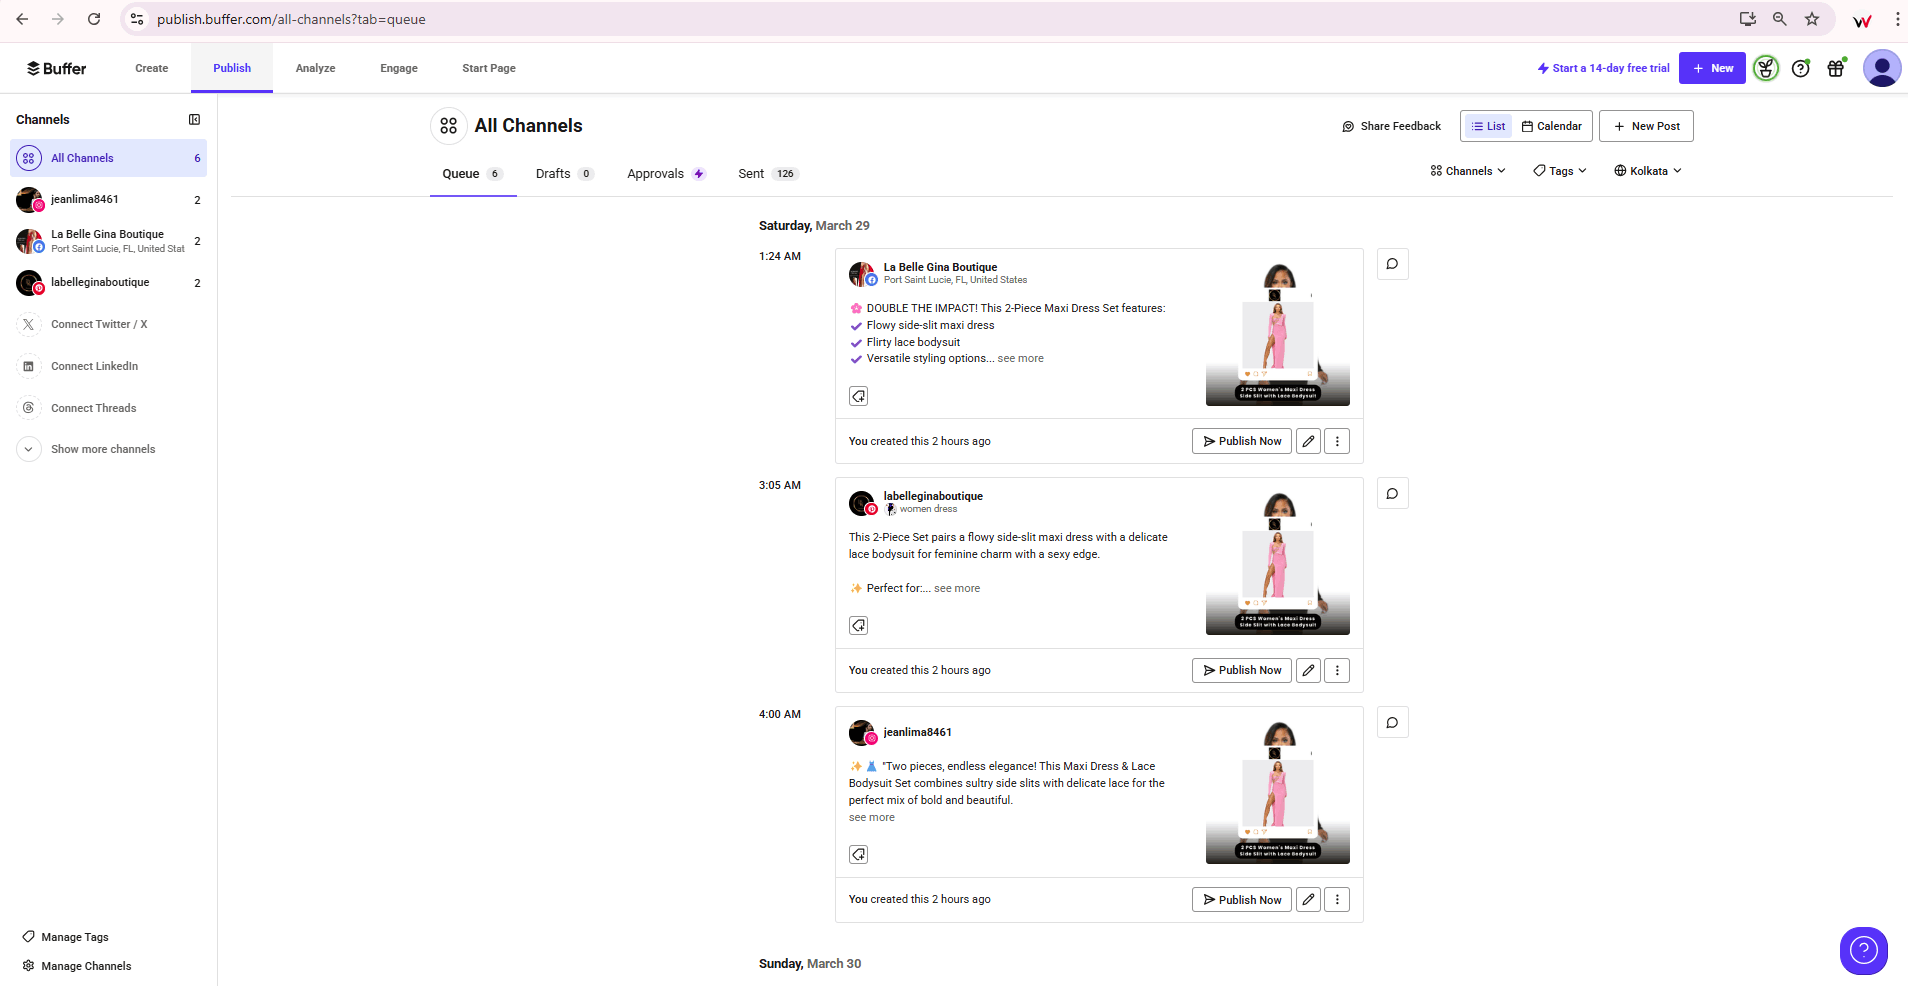The image size is (1908, 986).
Task: Click Connect Threads
Action: click(x=77, y=408)
